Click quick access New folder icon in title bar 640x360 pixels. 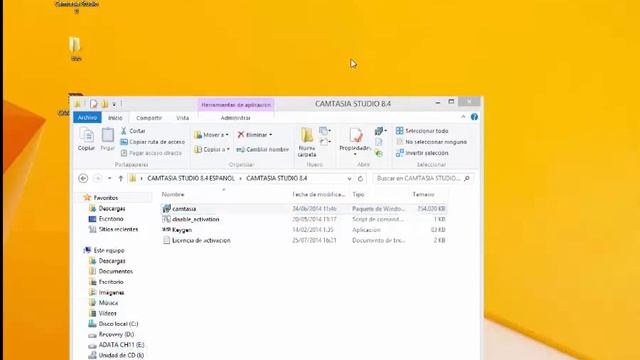[105, 104]
